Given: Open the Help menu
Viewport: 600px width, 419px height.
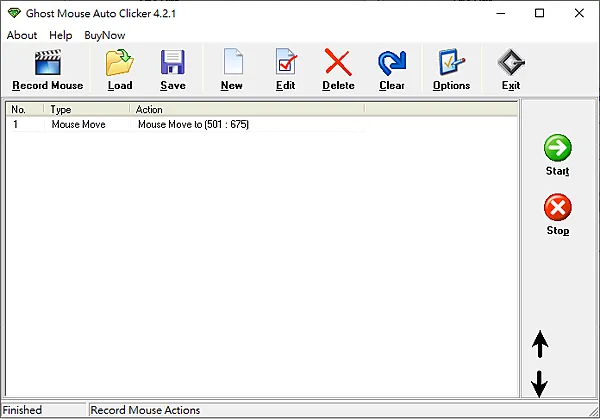Looking at the screenshot, I should click(60, 35).
